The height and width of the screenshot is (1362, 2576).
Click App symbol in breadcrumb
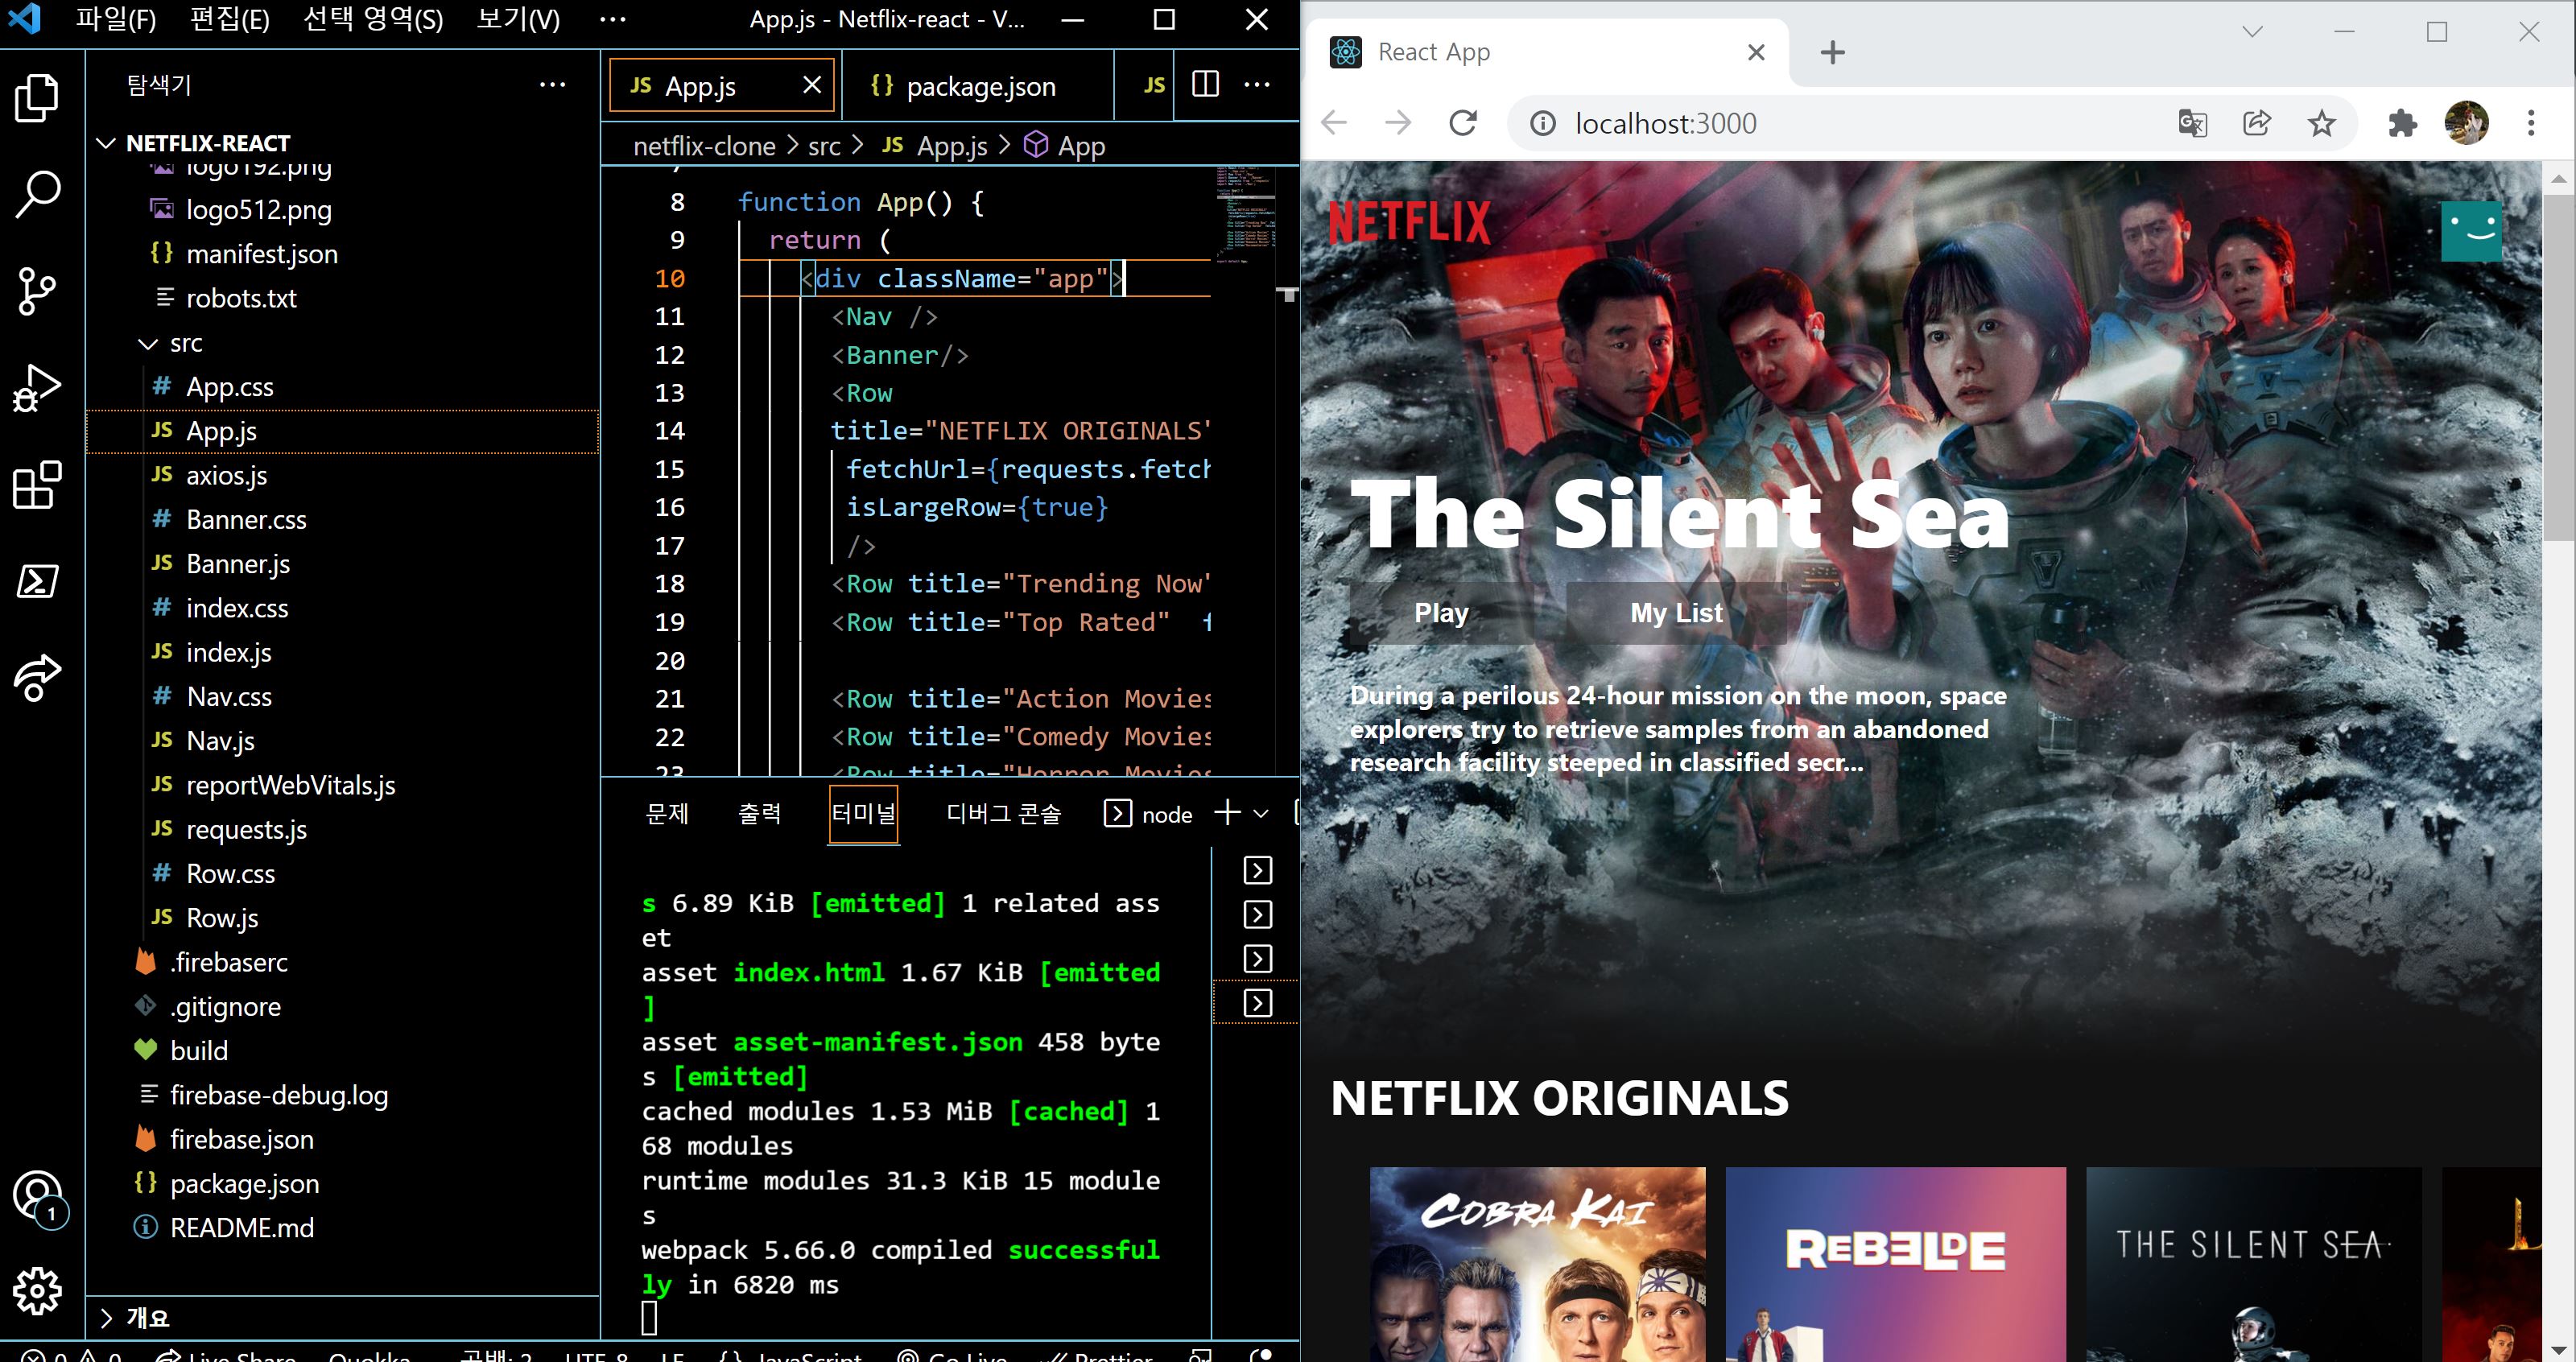tap(1066, 146)
